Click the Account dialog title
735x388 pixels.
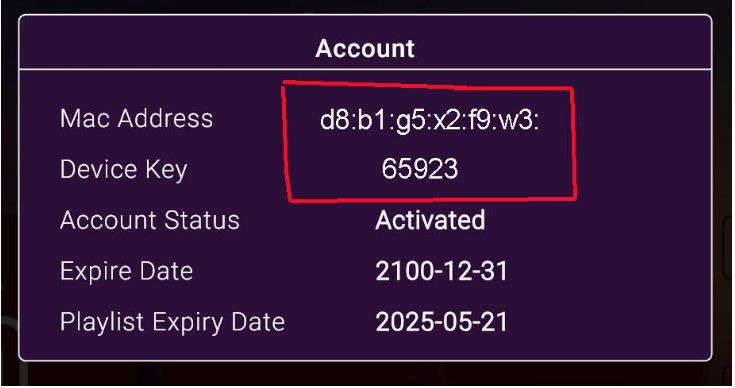pyautogui.click(x=365, y=48)
